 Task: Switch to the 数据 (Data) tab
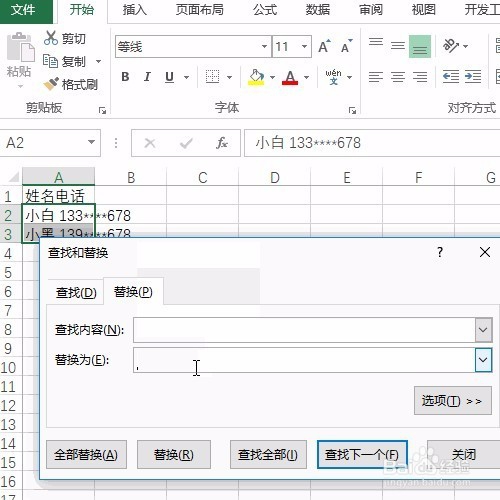pyautogui.click(x=318, y=10)
